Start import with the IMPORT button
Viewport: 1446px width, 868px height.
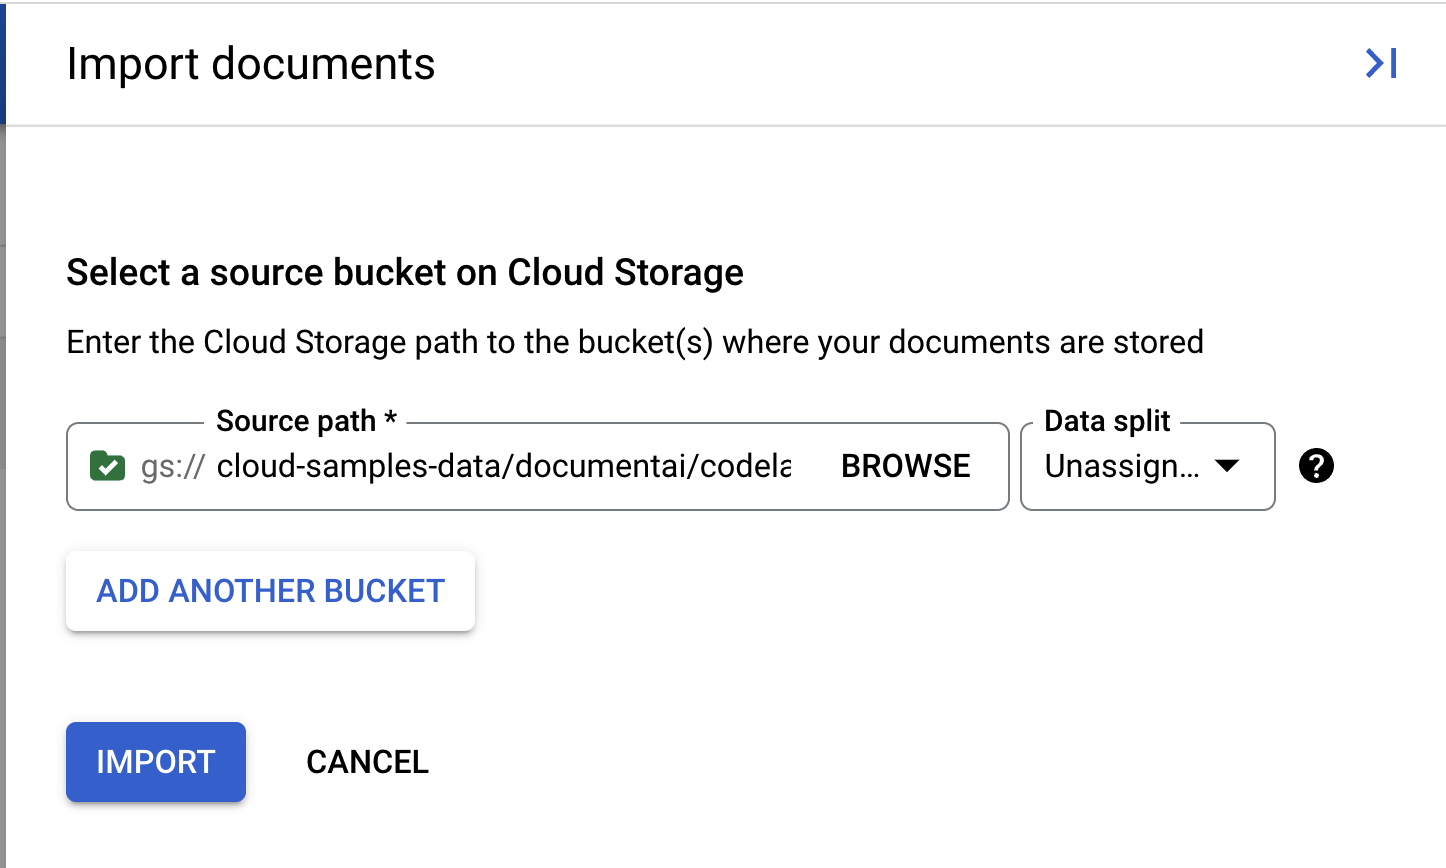(155, 761)
